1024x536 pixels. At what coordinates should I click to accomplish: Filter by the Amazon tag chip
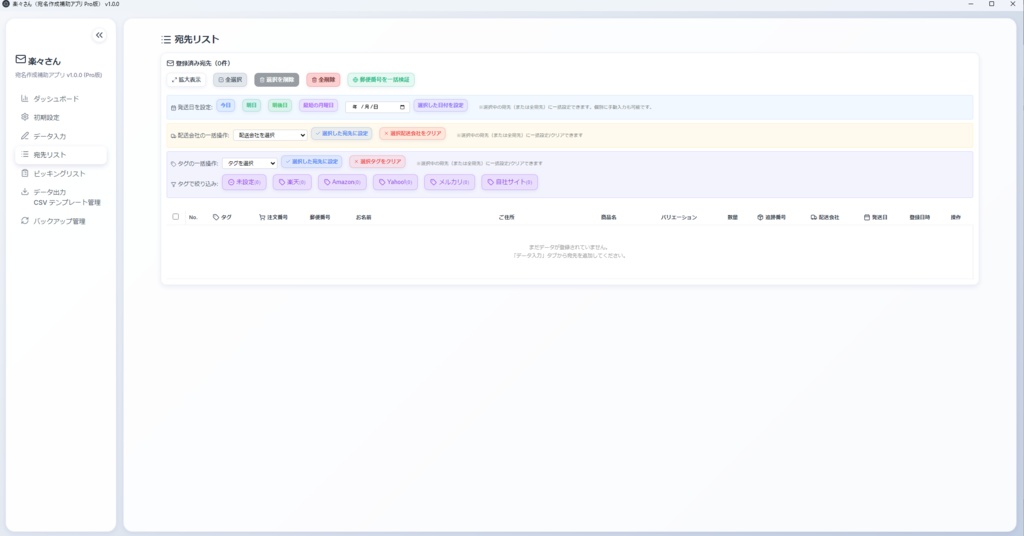coord(342,182)
